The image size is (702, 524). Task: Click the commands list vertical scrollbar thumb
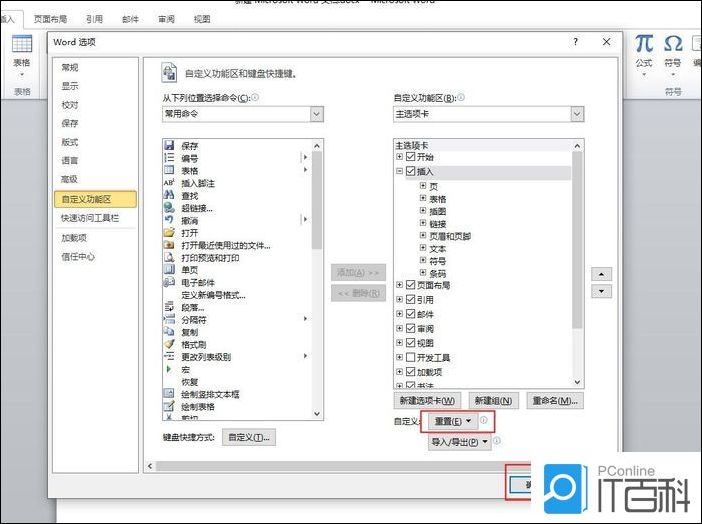317,200
